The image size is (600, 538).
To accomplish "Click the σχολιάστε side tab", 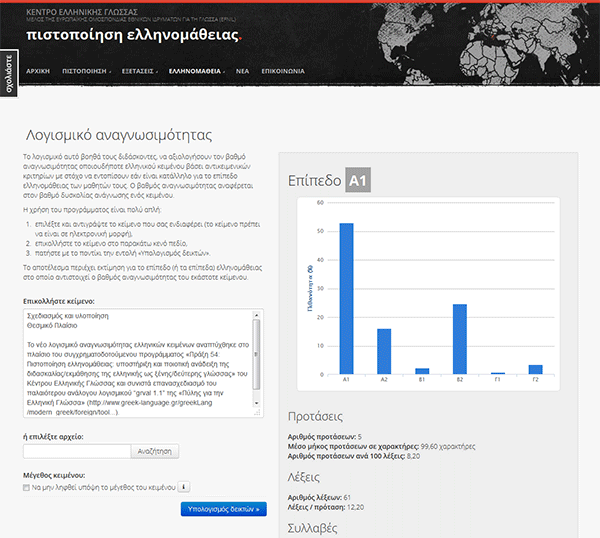I will [x=9, y=73].
